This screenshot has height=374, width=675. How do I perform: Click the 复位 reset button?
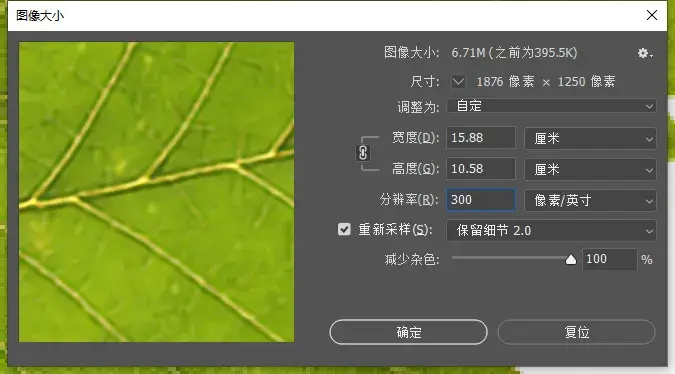tap(576, 332)
